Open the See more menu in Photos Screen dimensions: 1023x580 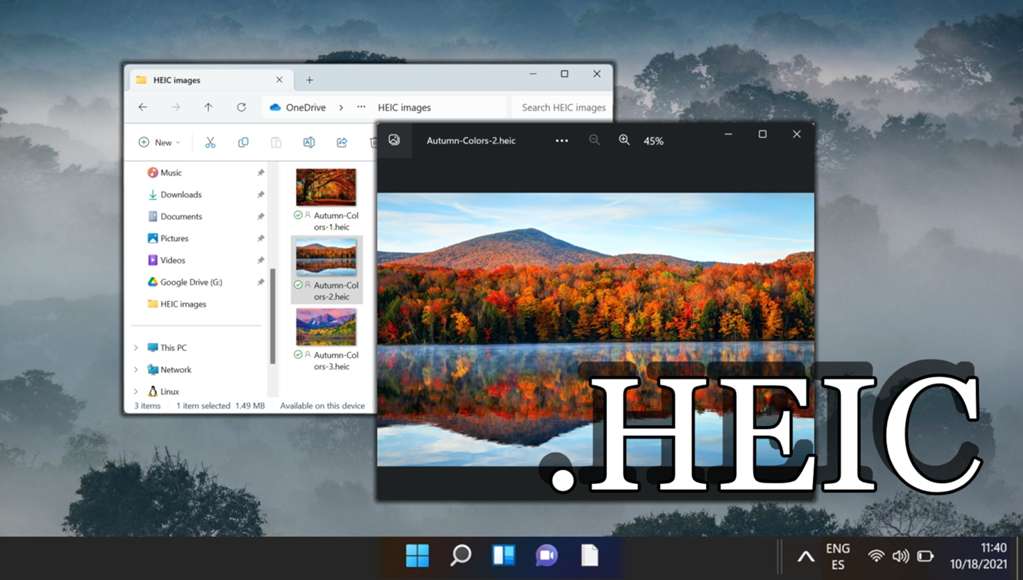click(x=560, y=141)
